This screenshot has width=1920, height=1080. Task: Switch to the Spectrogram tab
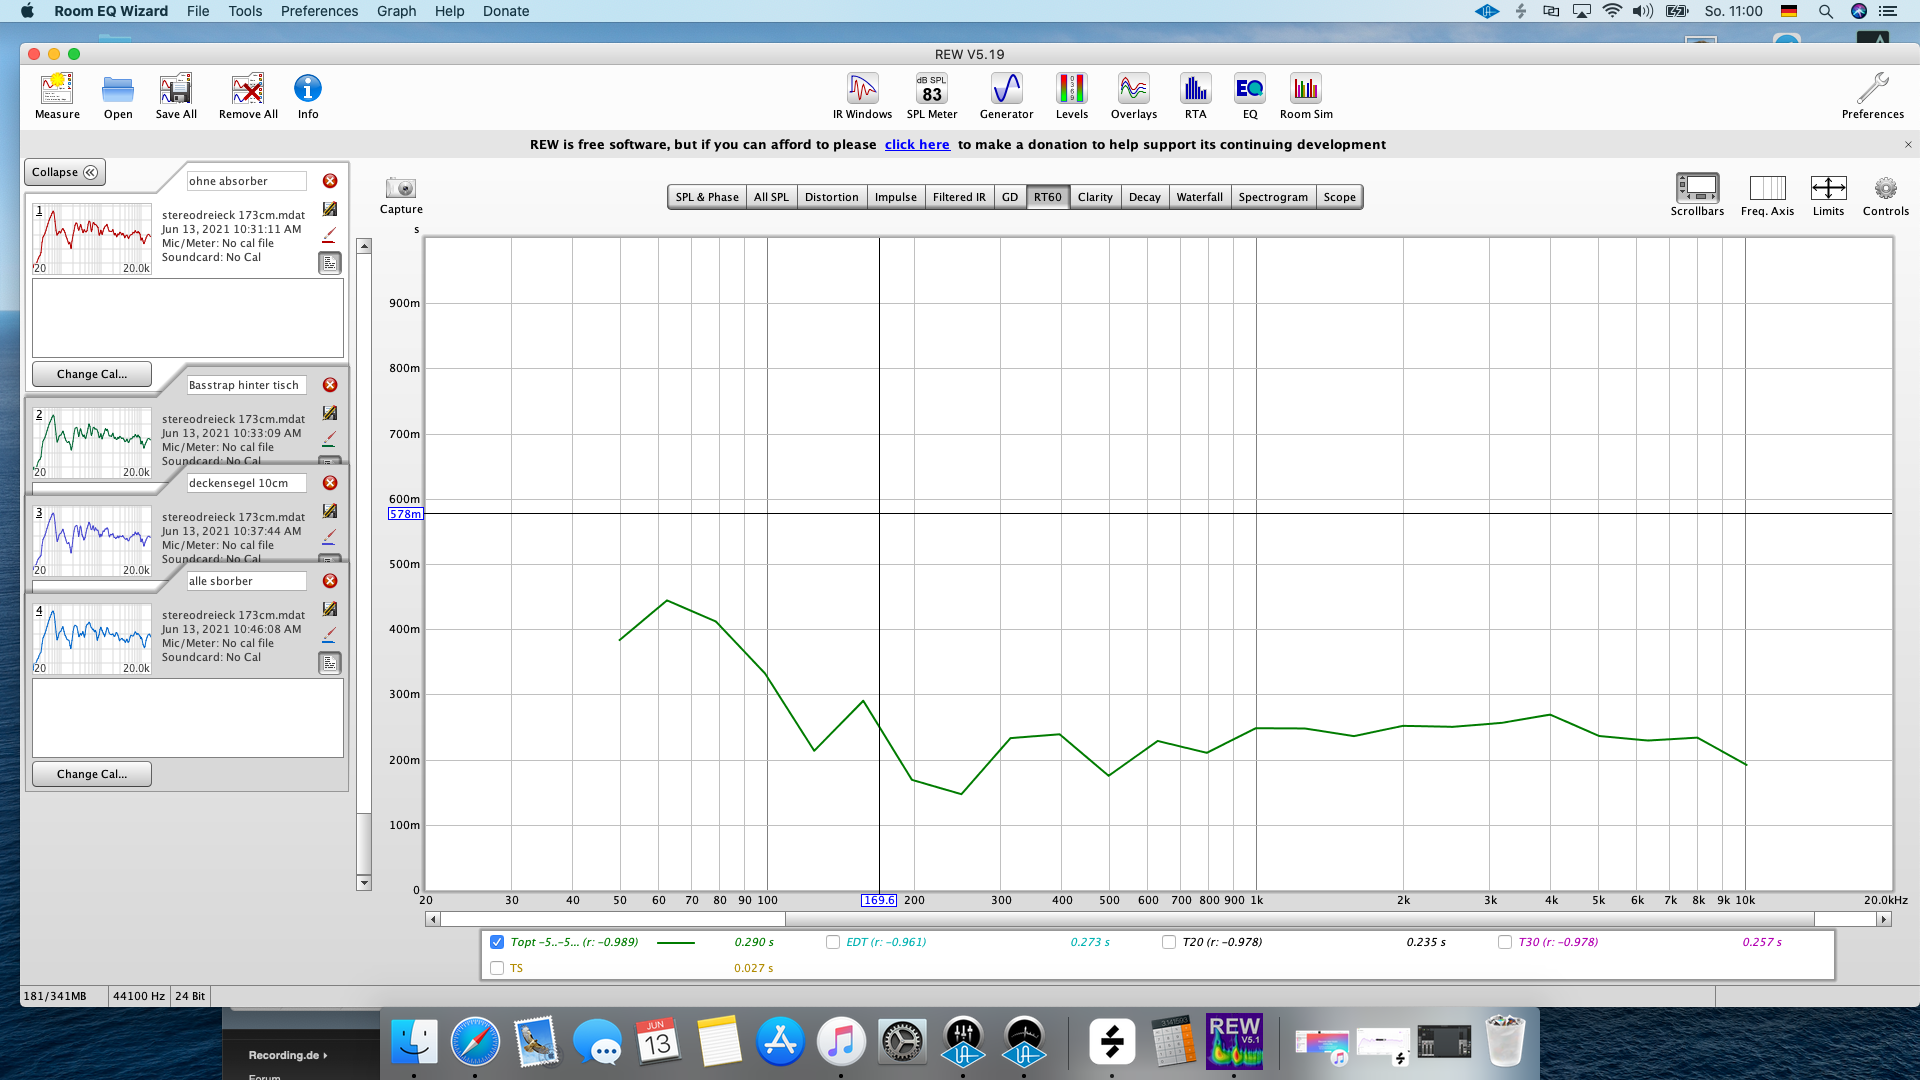pos(1273,197)
